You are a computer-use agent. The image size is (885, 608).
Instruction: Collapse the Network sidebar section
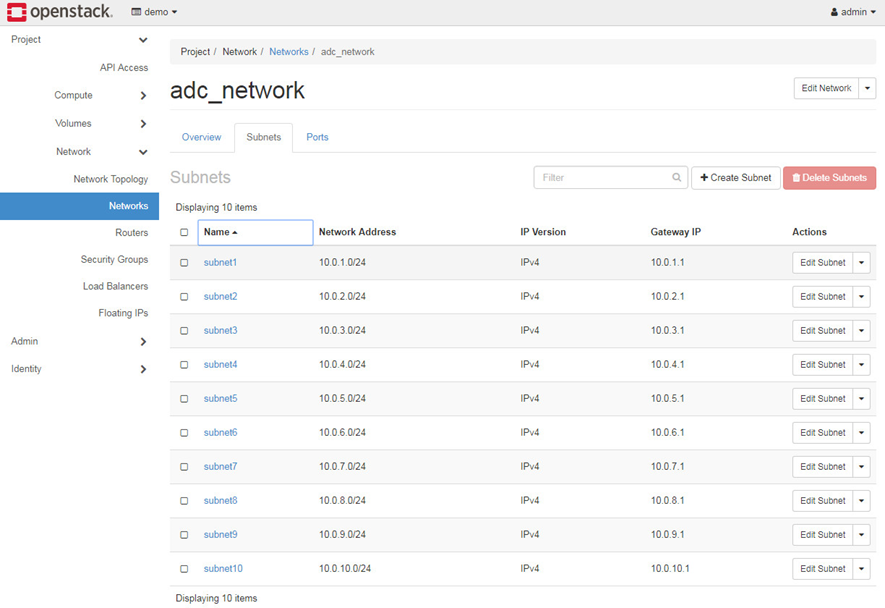point(143,152)
